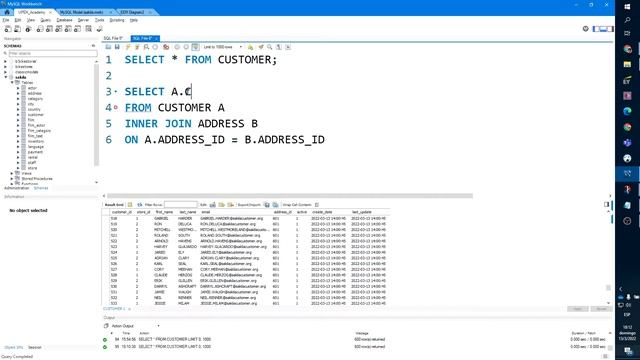Open the object inspector icon in main toolbar
The width and height of the screenshot is (640, 360).
pyautogui.click(x=28, y=29)
